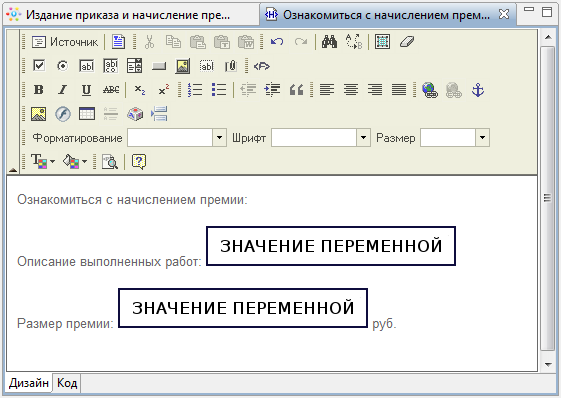The image size is (561, 398).
Task: Toggle superscript formatting
Action: (x=164, y=90)
